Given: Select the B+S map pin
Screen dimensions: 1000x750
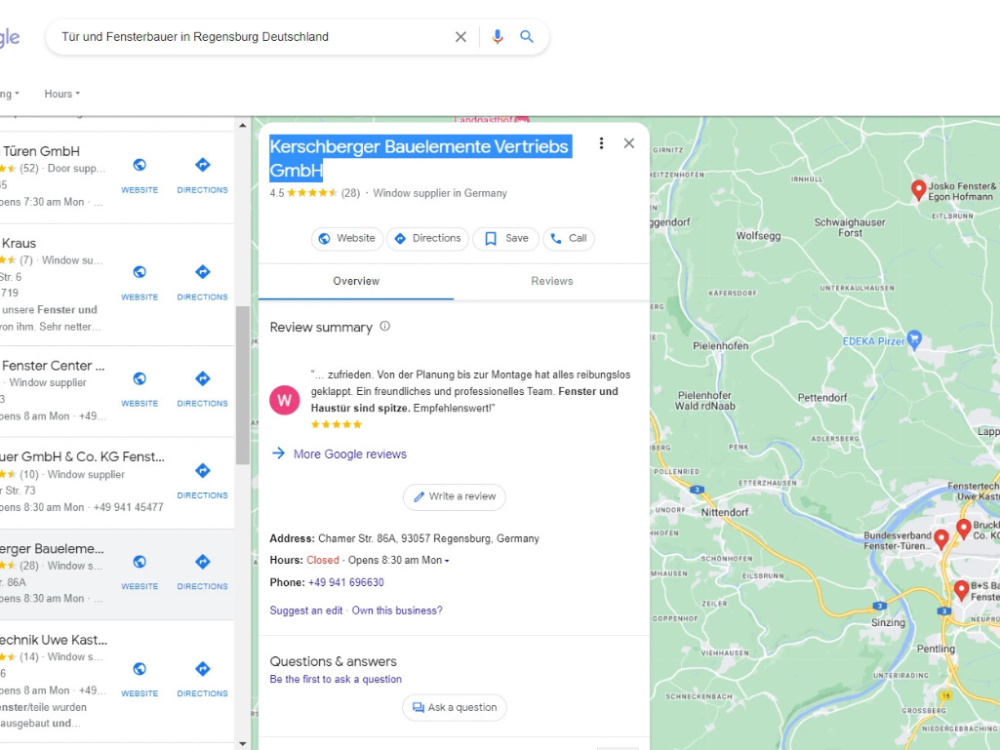Looking at the screenshot, I should click(x=961, y=590).
